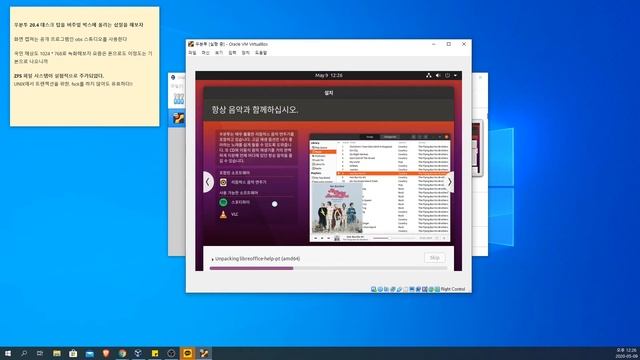Image resolution: width=640 pixels, height=360 pixels.
Task: Go to previous installer slide arrow
Action: [208, 182]
